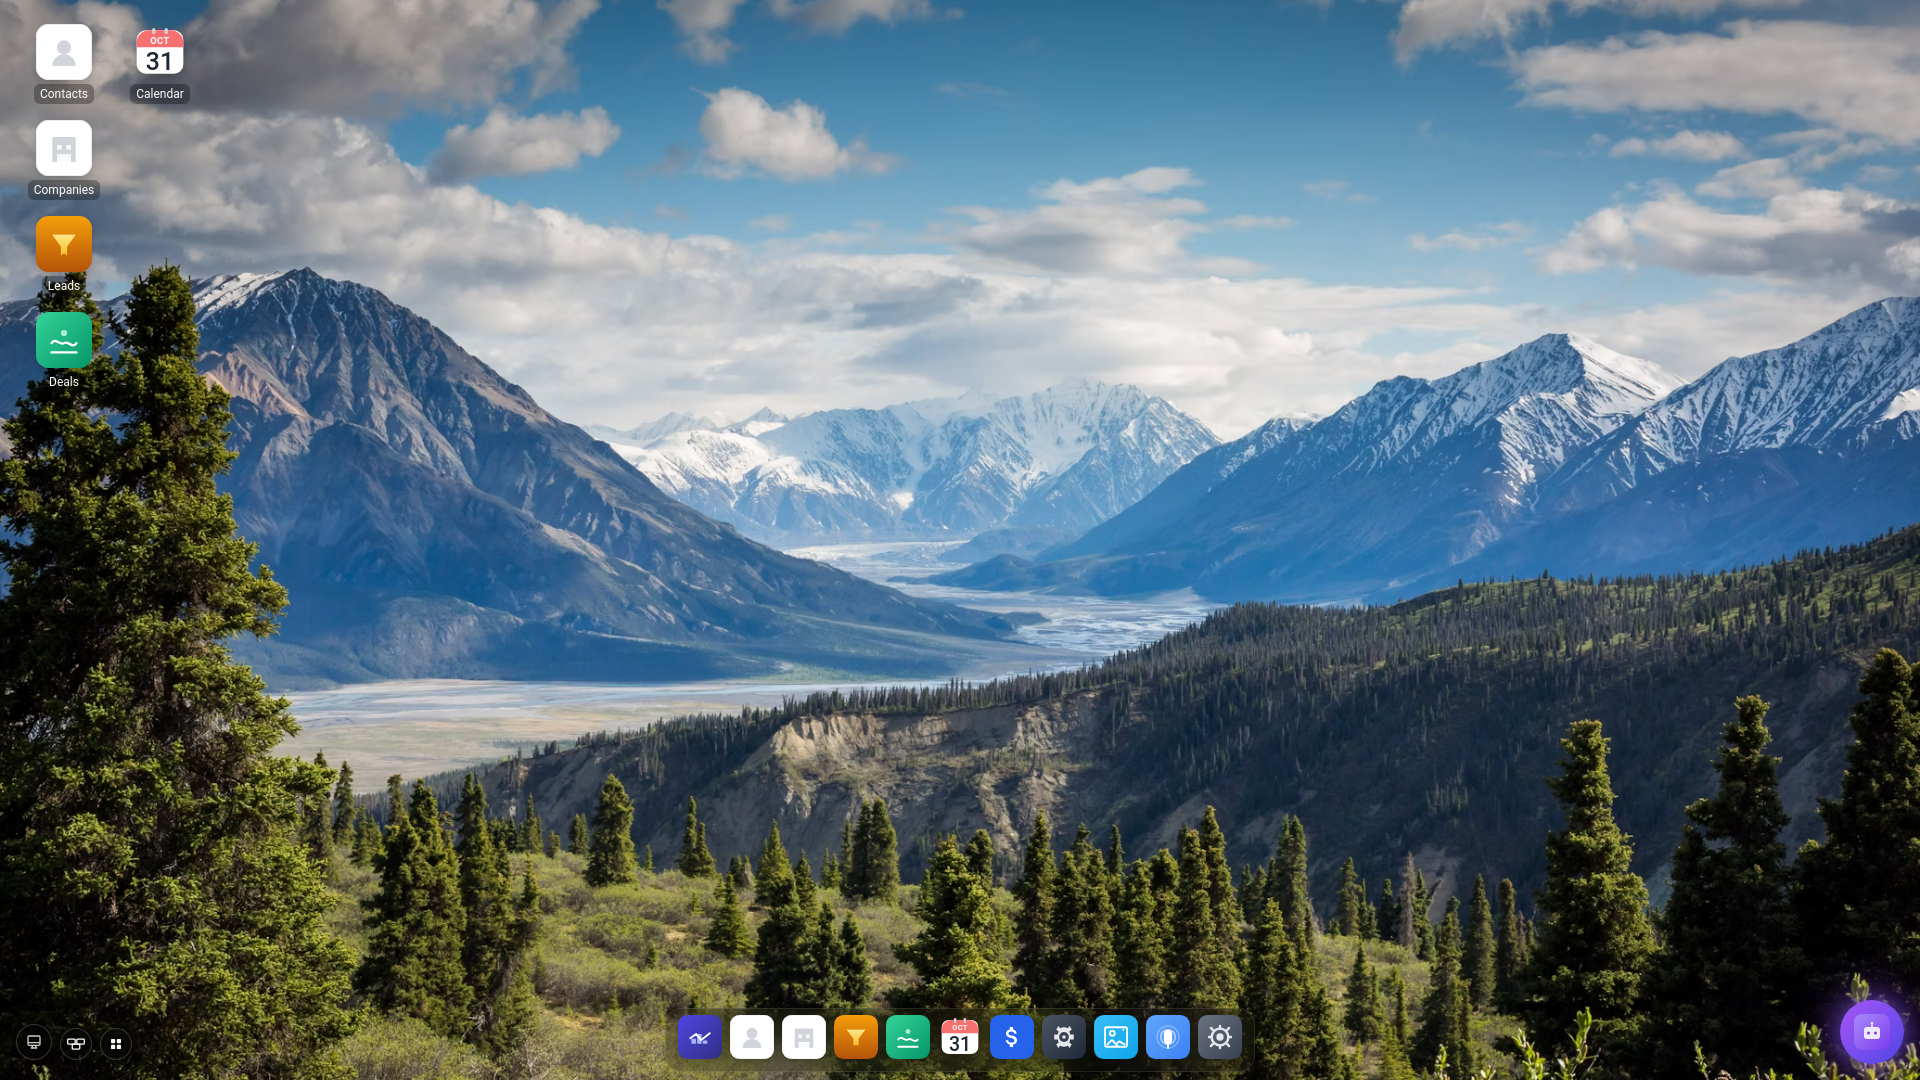Open the dark gear cog app in dock

click(x=1064, y=1037)
